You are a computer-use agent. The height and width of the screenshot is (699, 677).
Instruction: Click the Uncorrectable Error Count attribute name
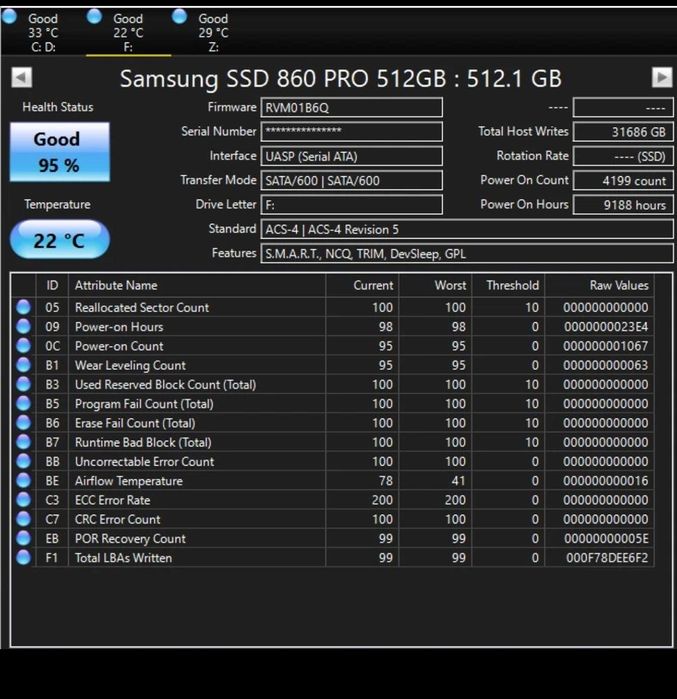144,462
